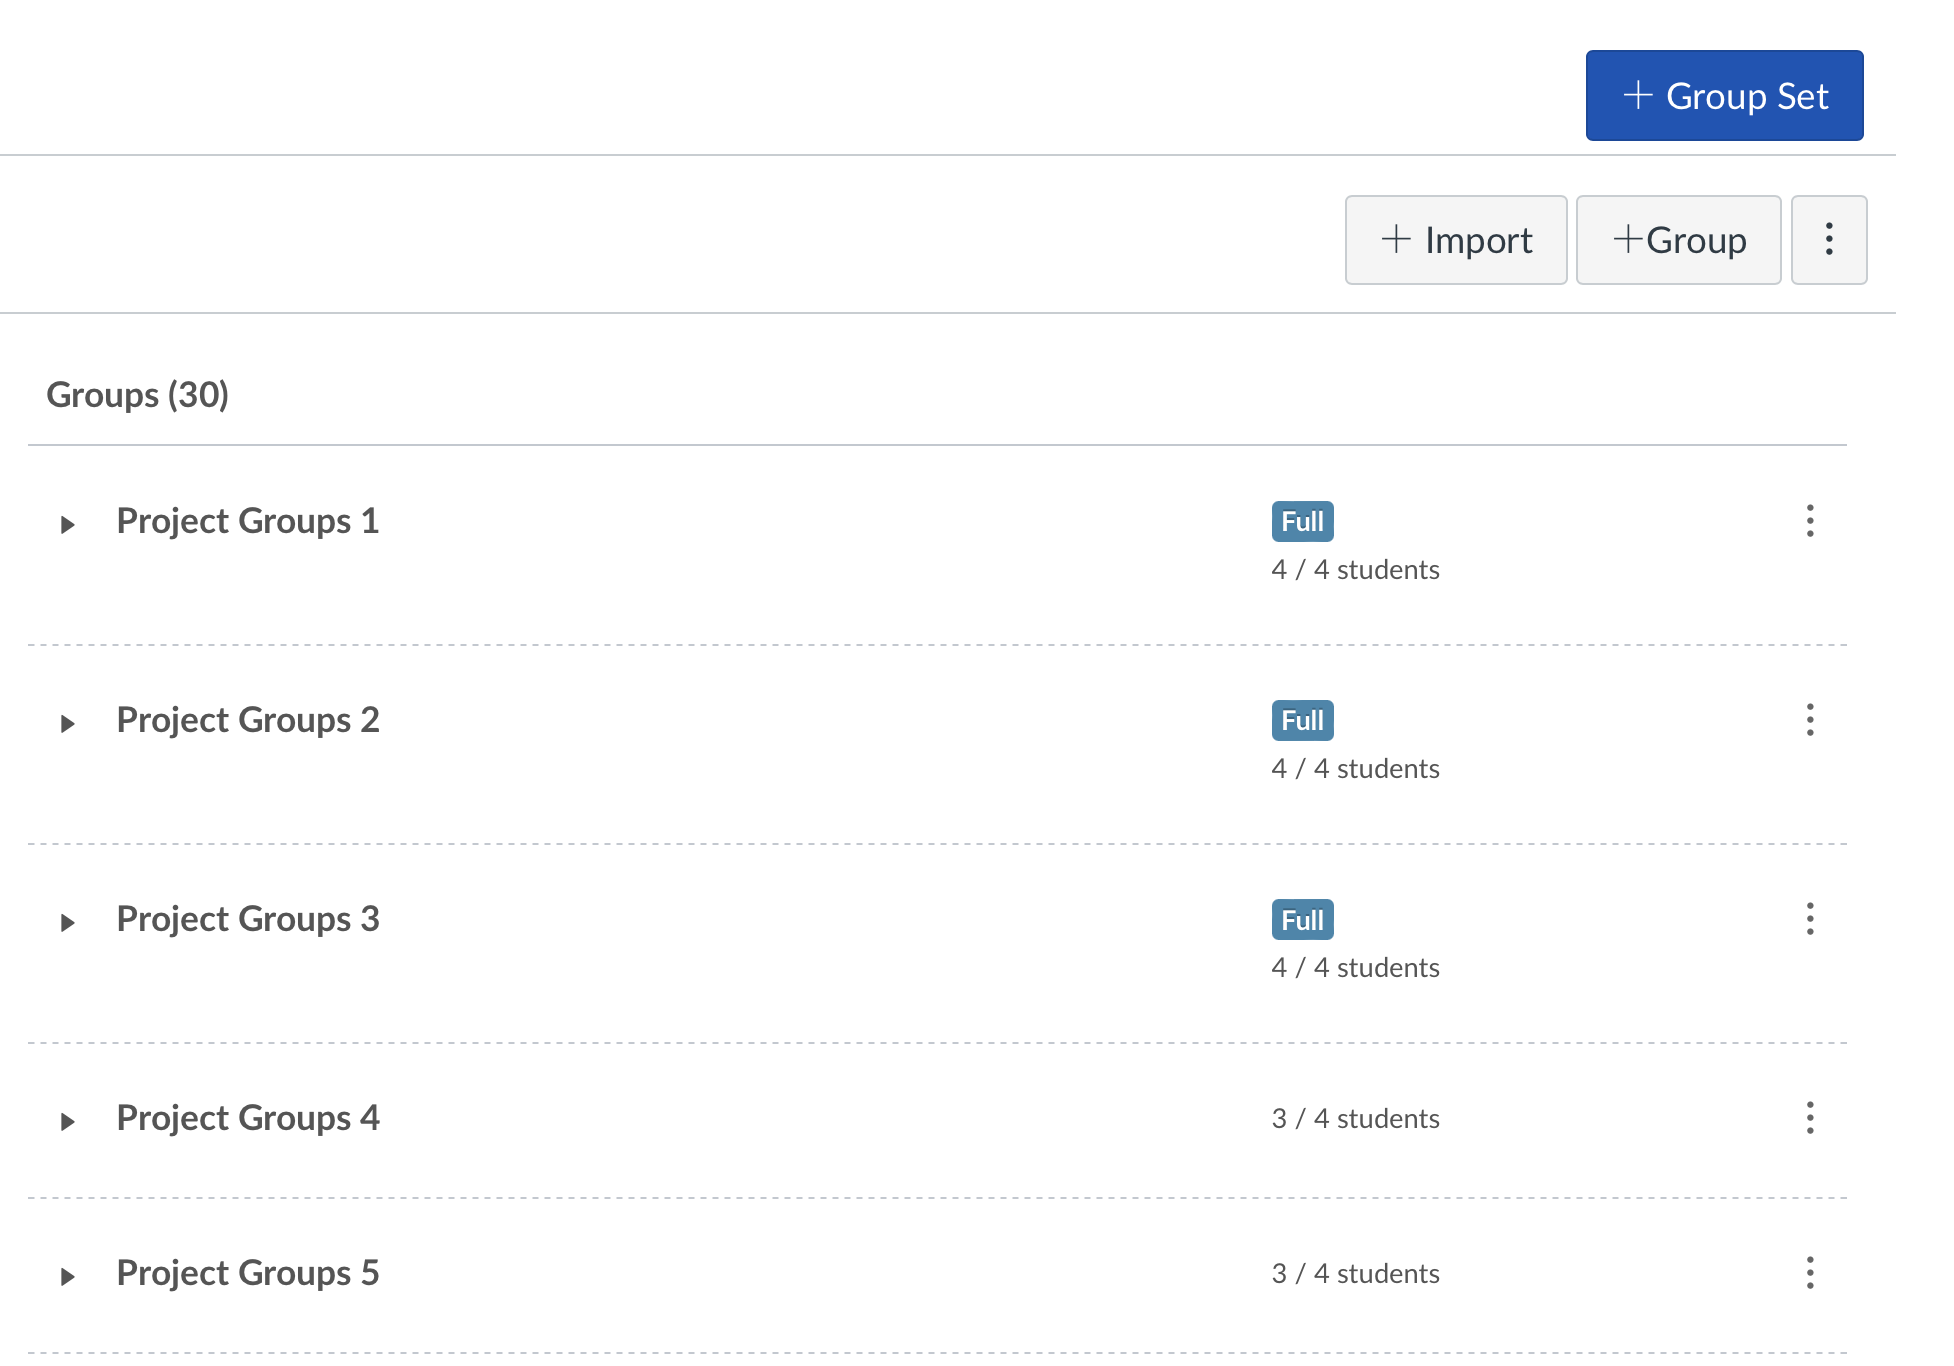The image size is (1954, 1366).
Task: Open options menu for Project Groups 4
Action: click(1810, 1118)
